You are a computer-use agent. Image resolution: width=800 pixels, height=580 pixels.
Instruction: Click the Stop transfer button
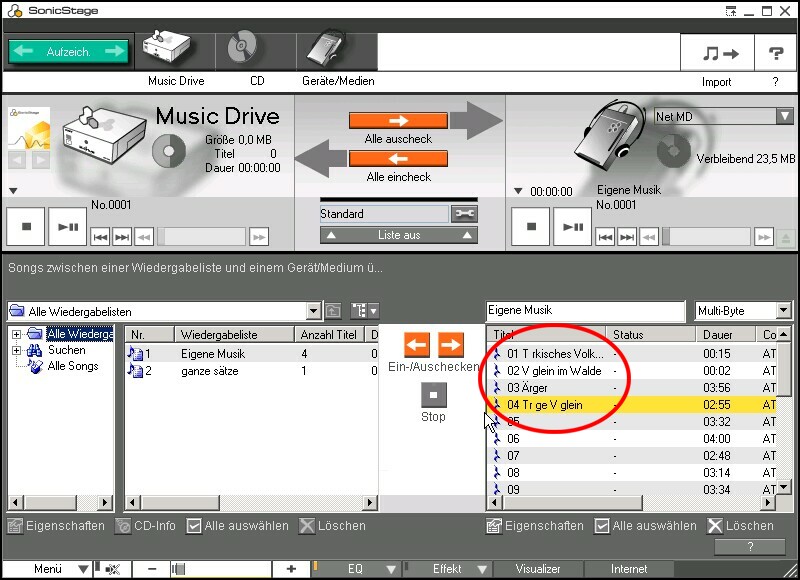(x=434, y=395)
